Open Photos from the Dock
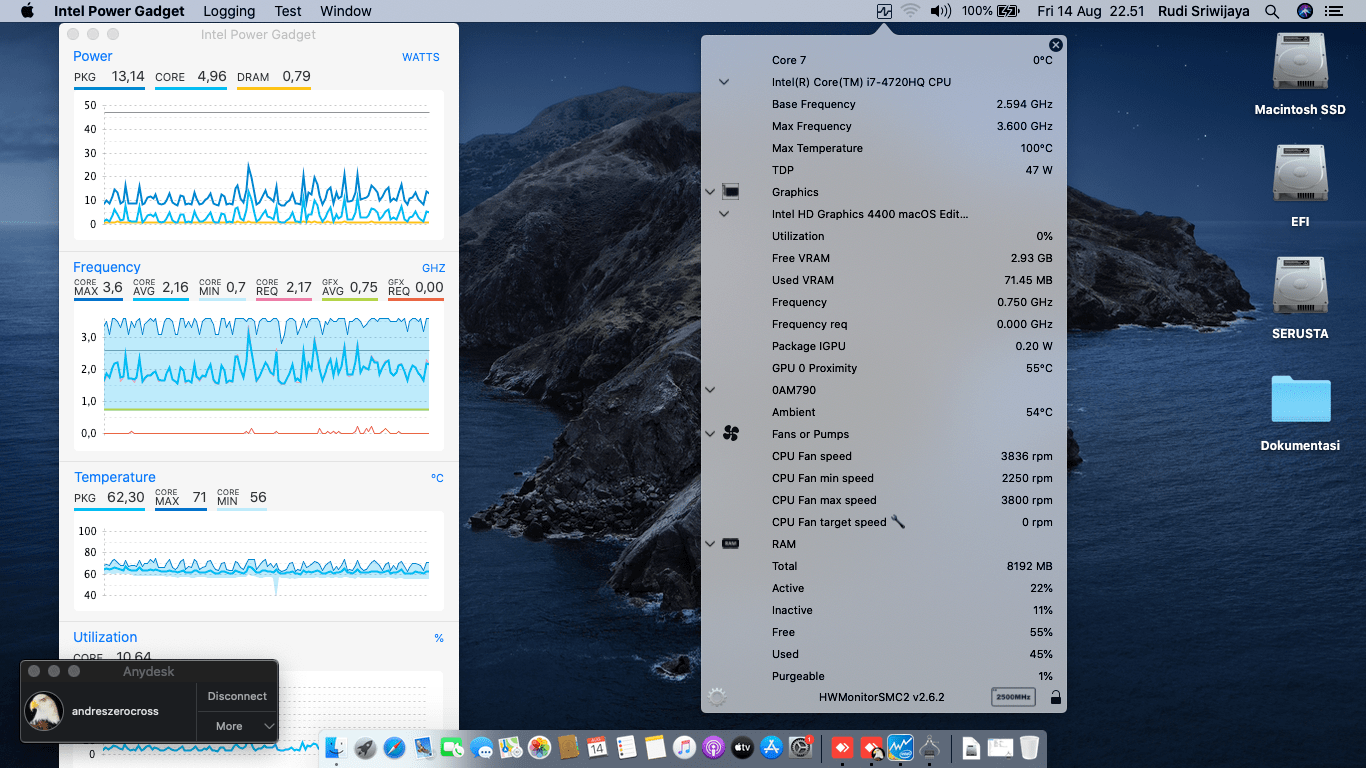1366x768 pixels. (x=540, y=747)
